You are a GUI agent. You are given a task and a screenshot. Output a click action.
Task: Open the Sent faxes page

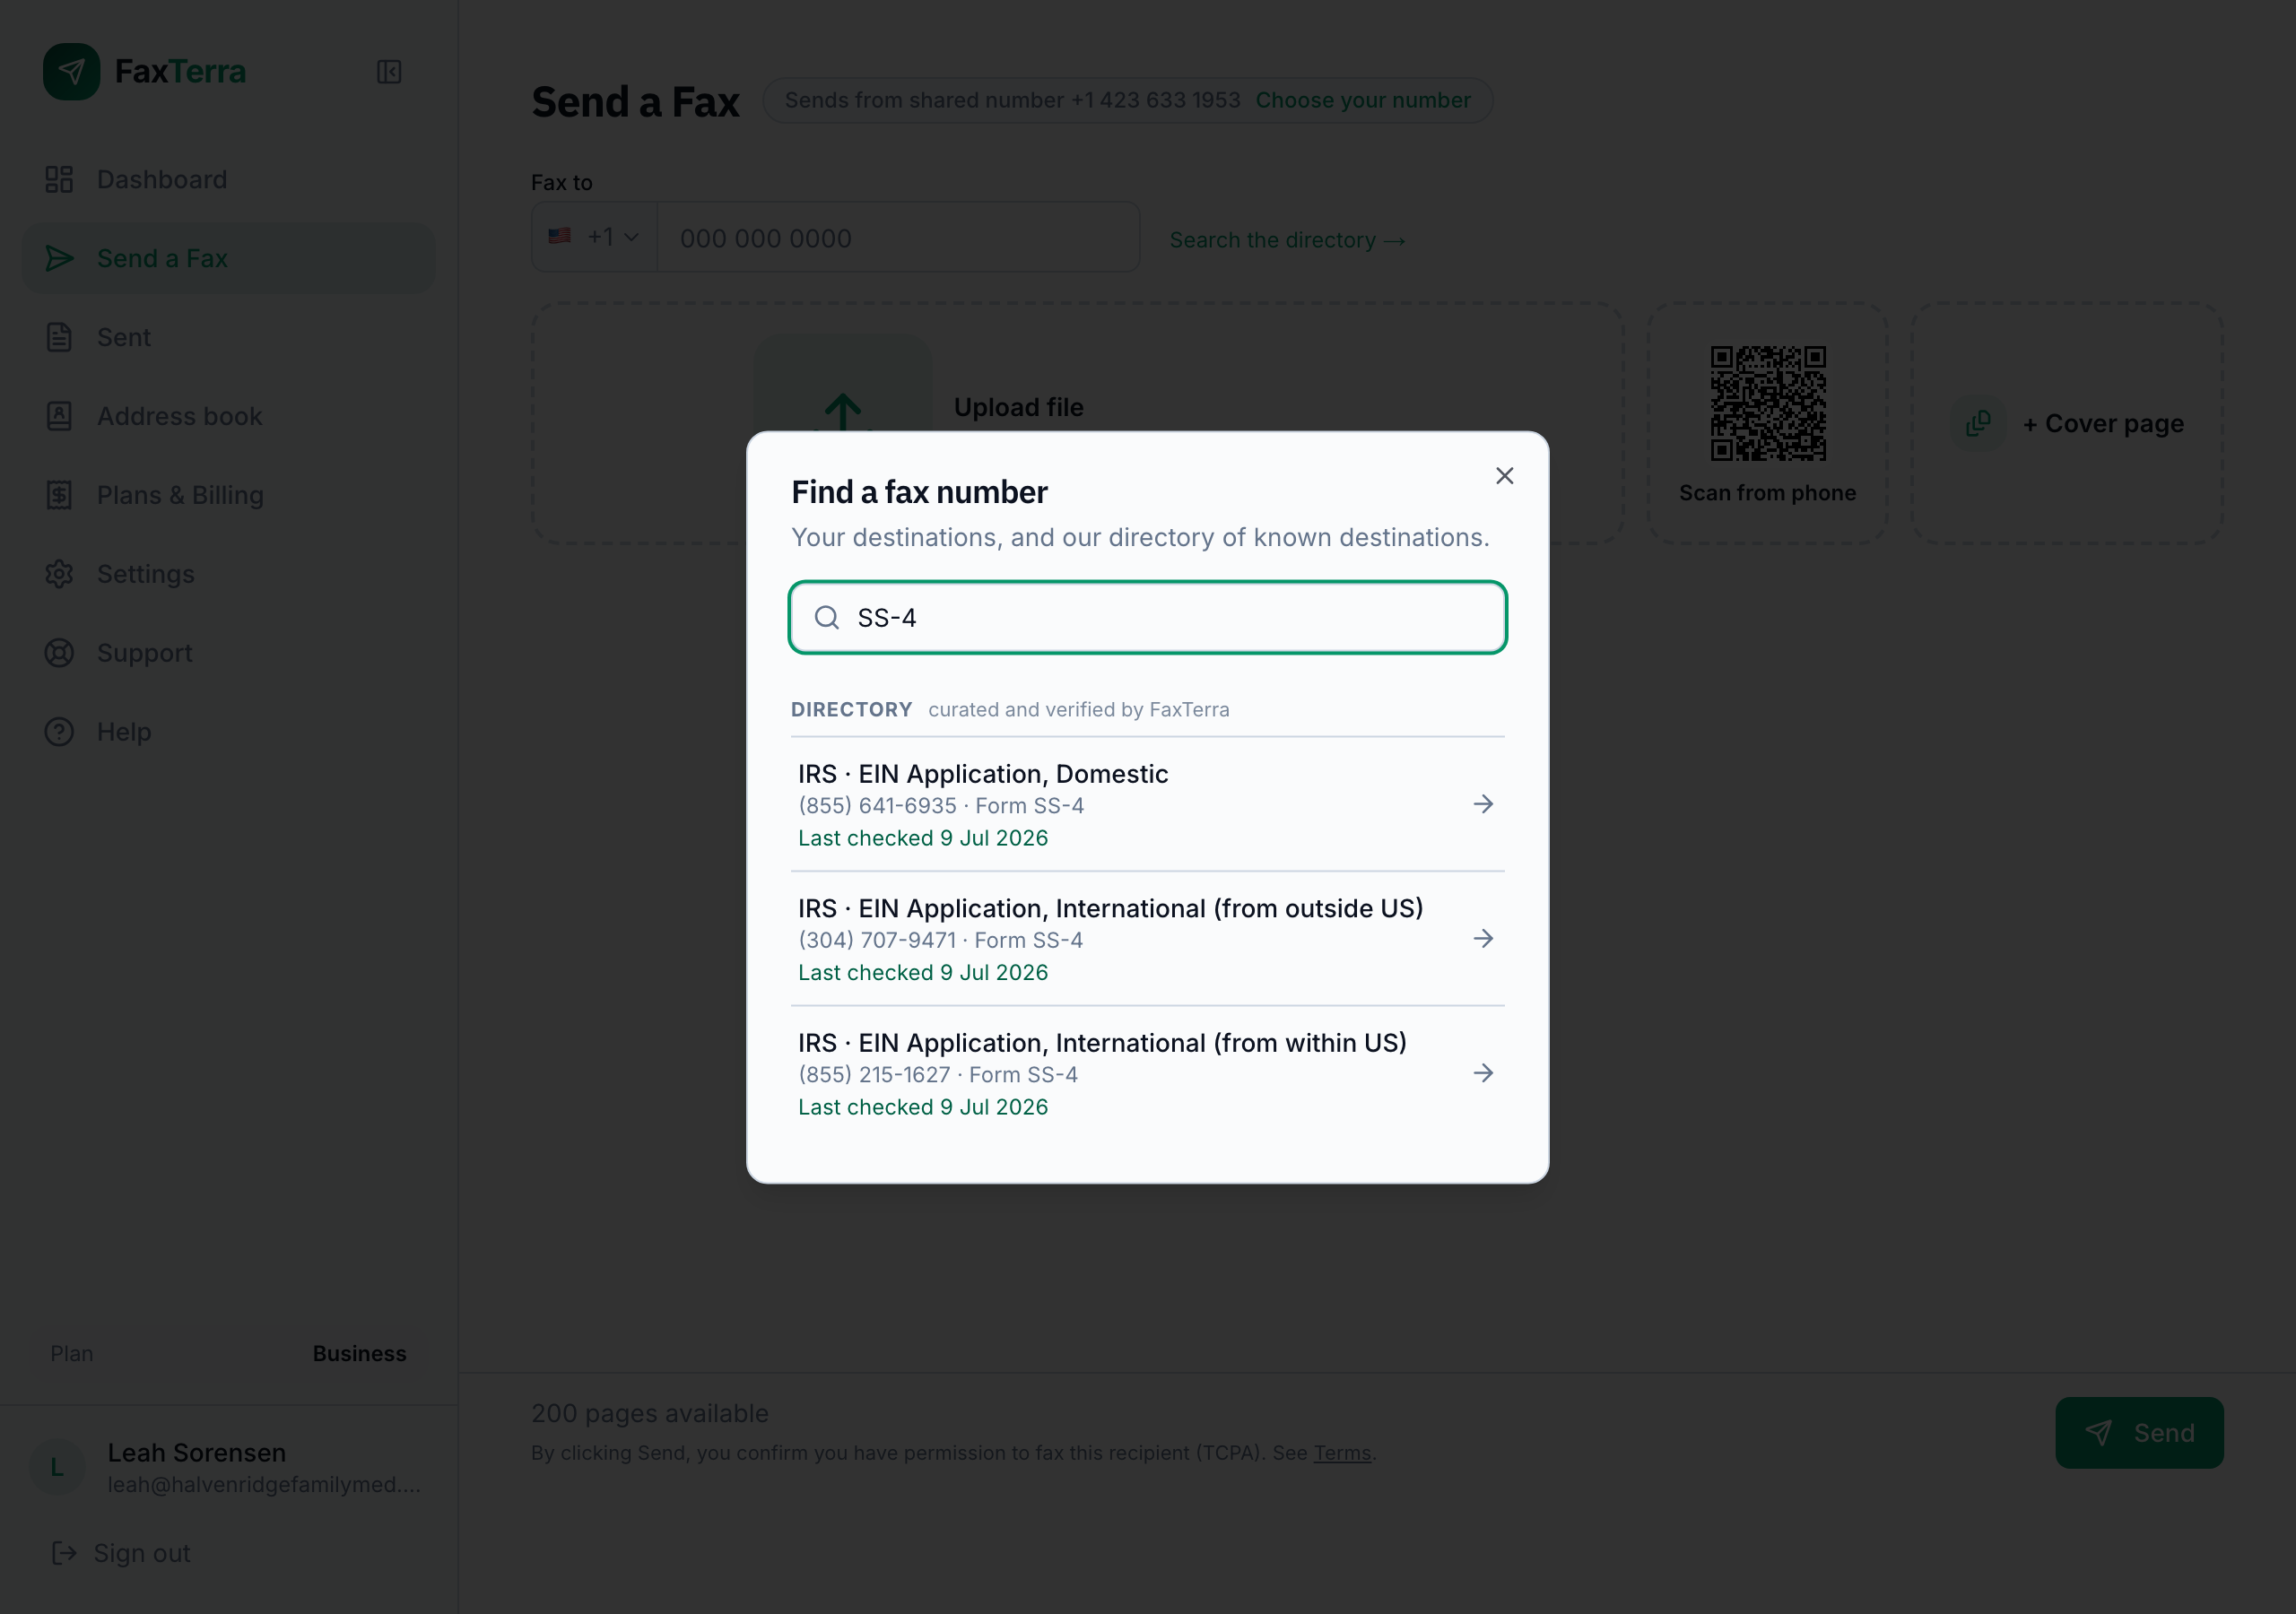coord(228,337)
